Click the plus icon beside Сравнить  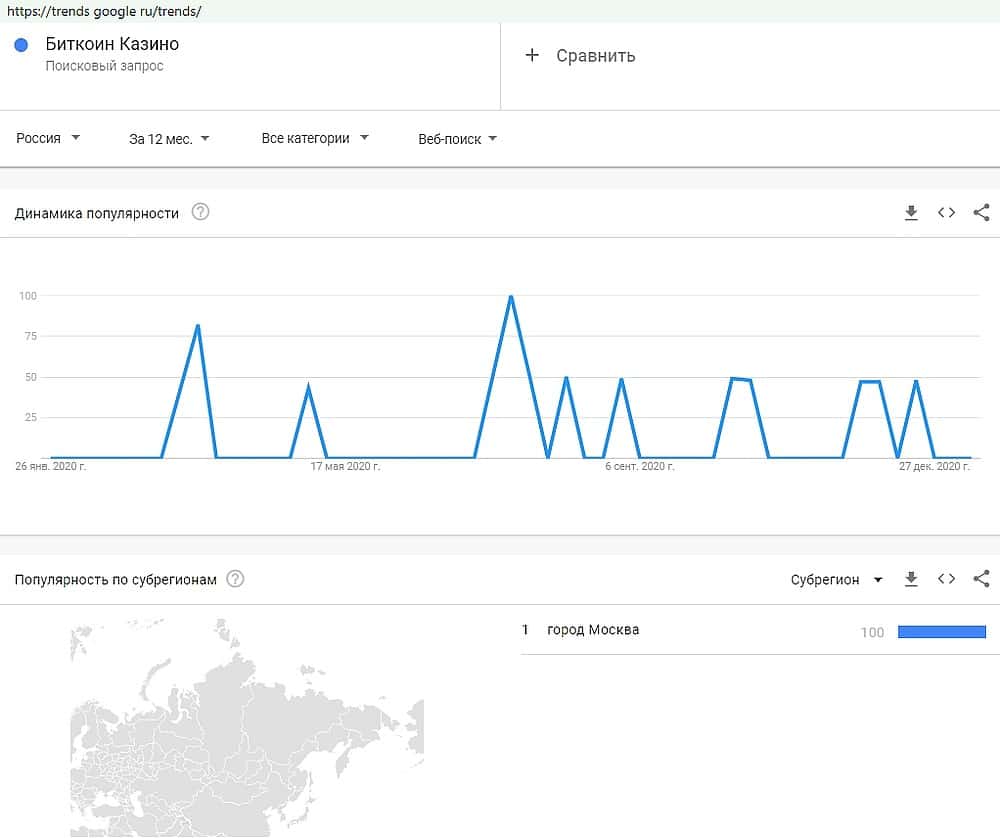pos(532,55)
